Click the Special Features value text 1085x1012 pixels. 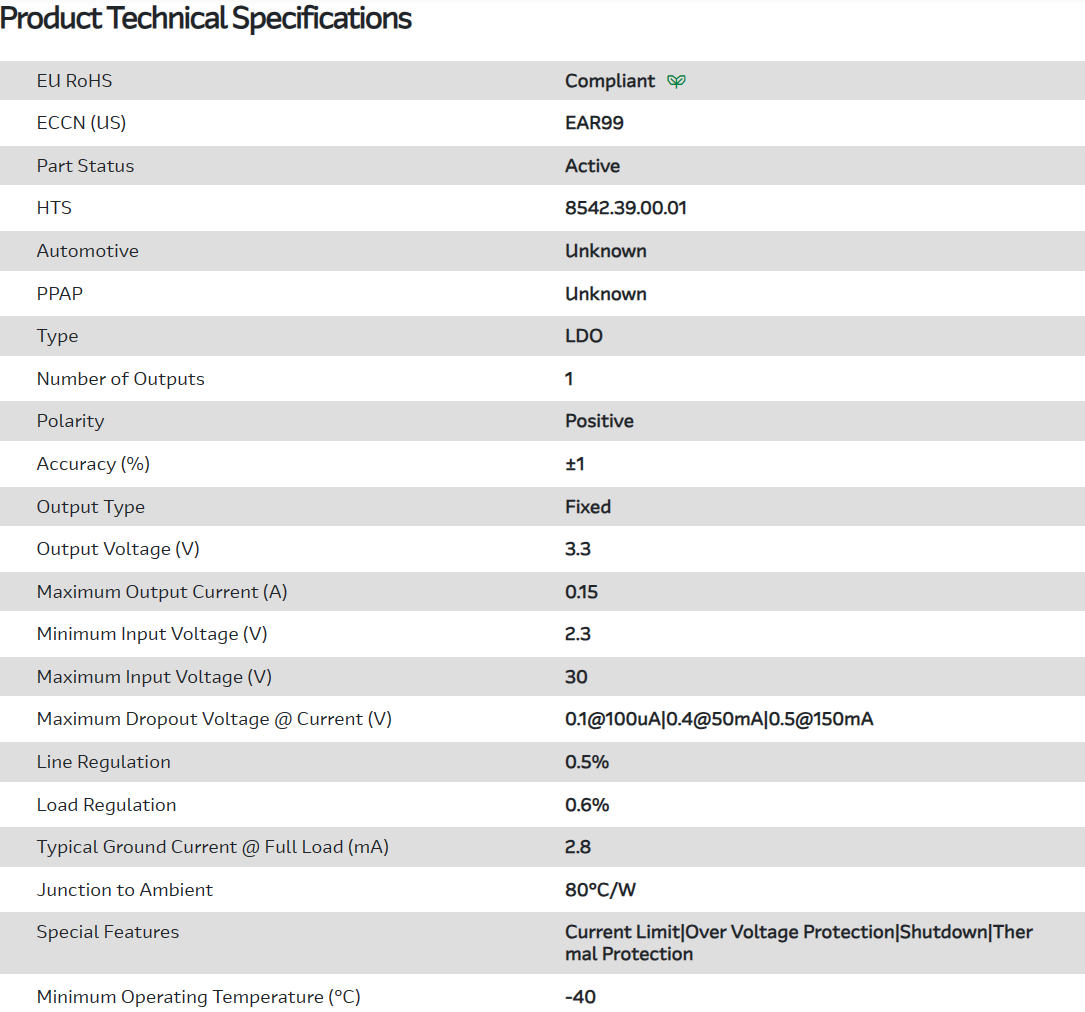(x=798, y=942)
